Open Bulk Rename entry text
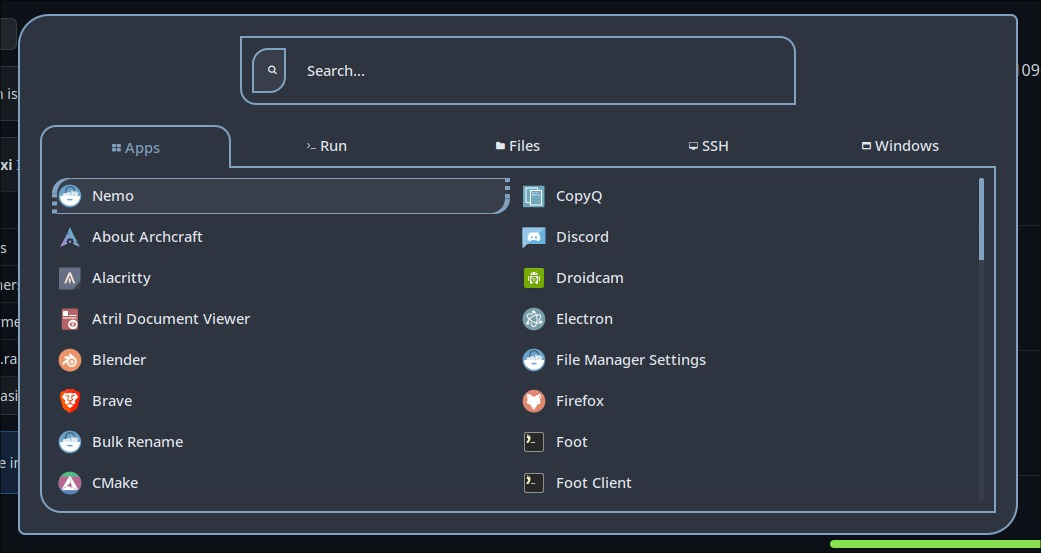This screenshot has width=1041, height=553. pos(137,442)
